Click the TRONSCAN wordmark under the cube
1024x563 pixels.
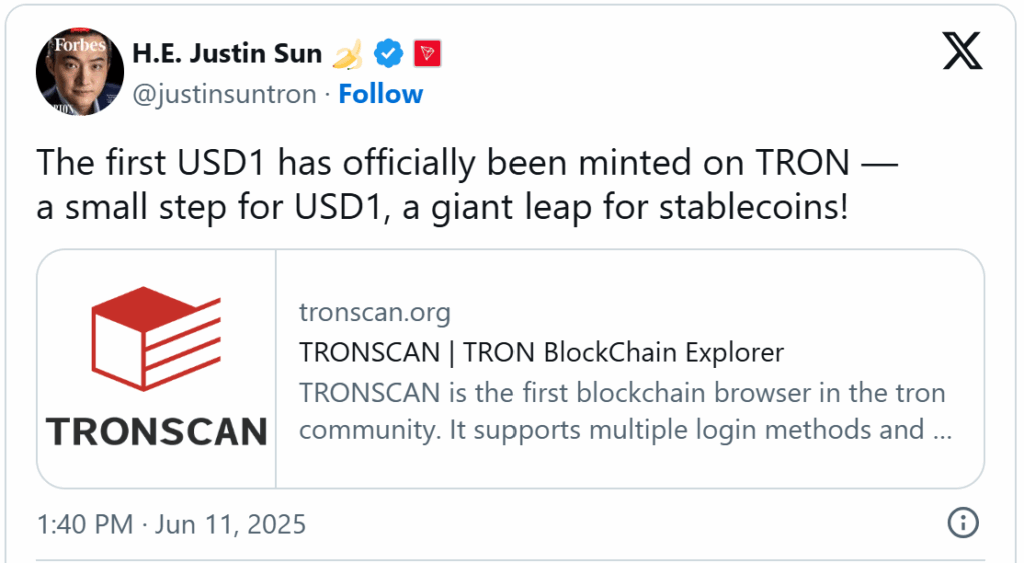(x=156, y=431)
